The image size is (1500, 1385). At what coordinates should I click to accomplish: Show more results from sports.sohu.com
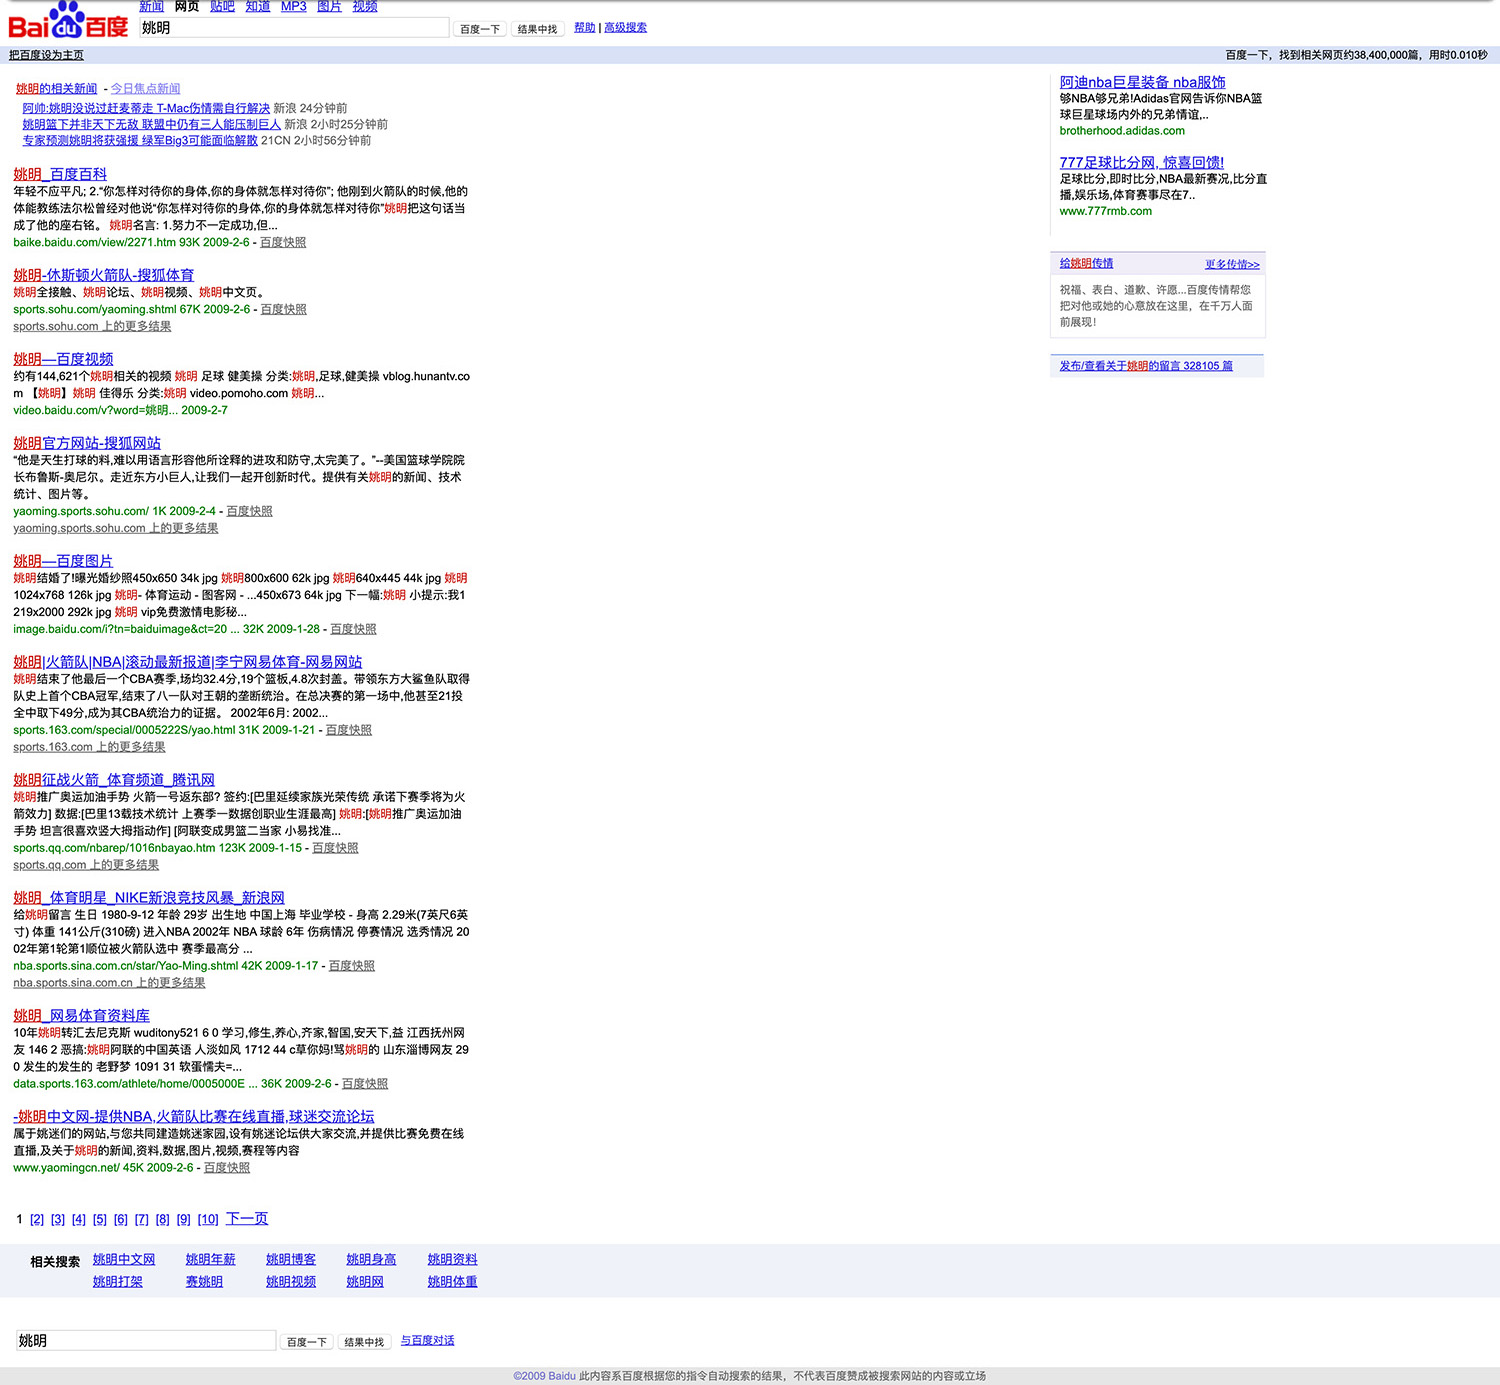pyautogui.click(x=92, y=327)
